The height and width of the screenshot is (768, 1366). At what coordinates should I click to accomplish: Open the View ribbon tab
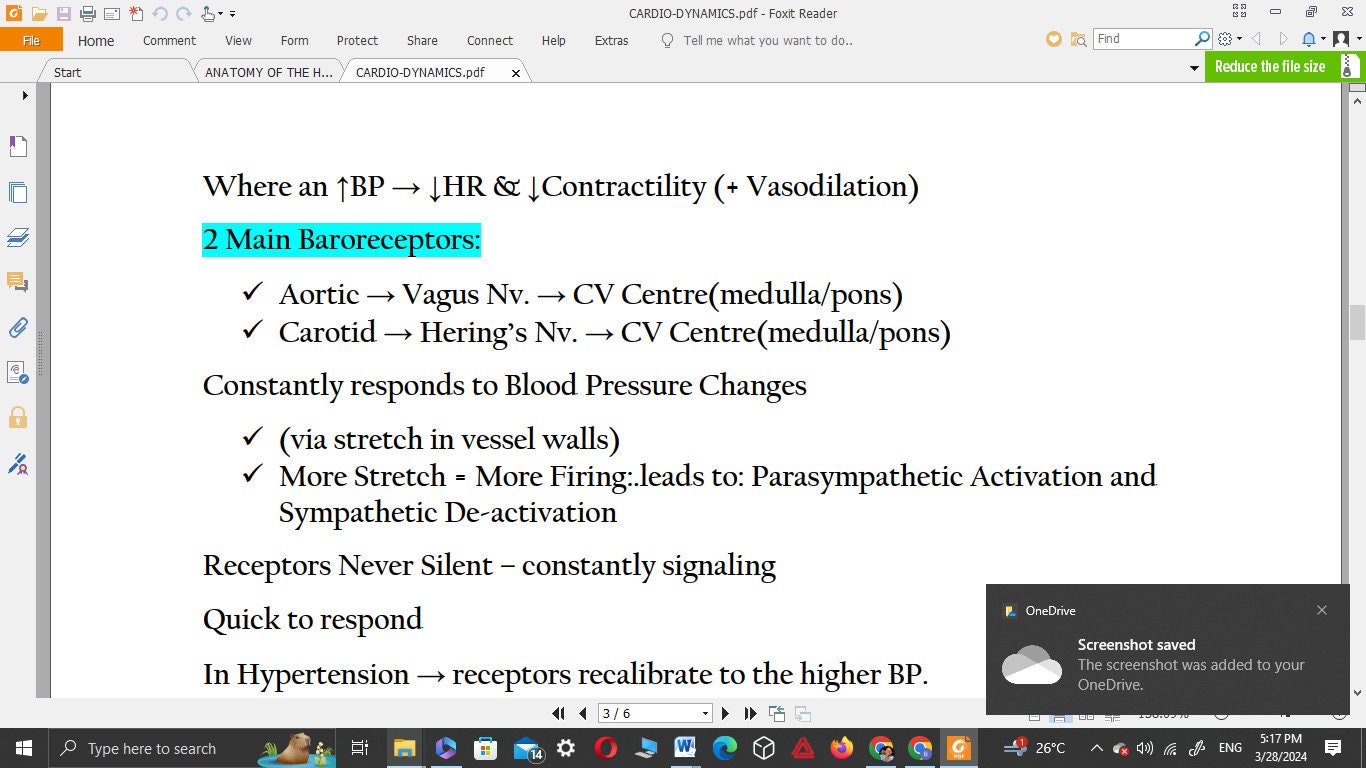click(x=238, y=40)
